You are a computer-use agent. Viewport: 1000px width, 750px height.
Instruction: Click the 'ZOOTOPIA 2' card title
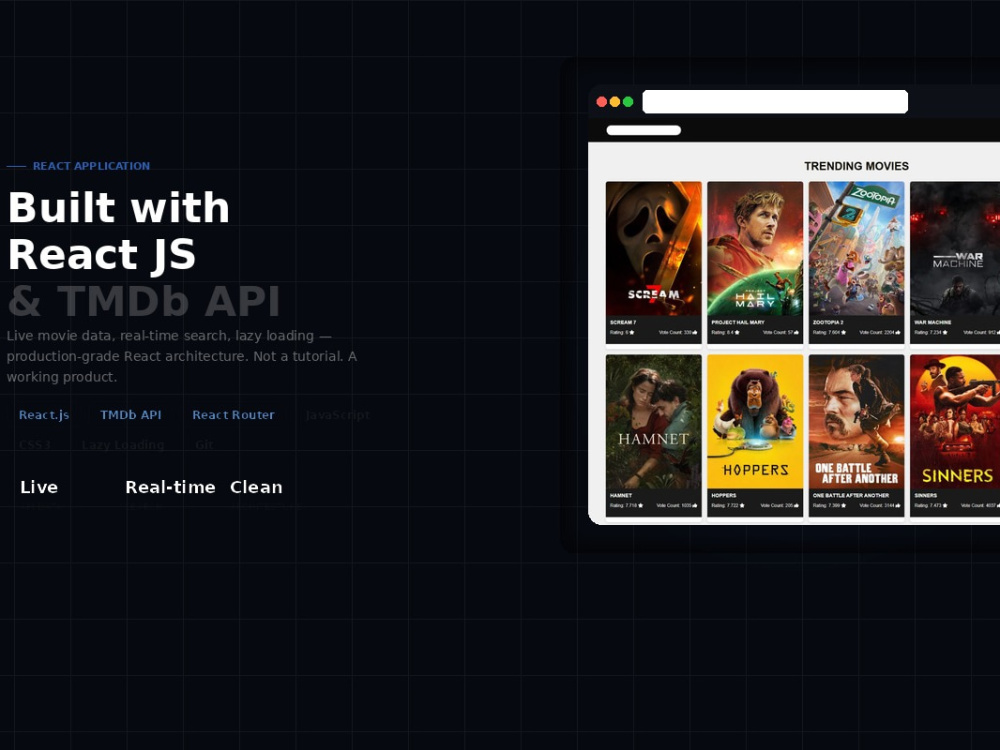coord(828,322)
